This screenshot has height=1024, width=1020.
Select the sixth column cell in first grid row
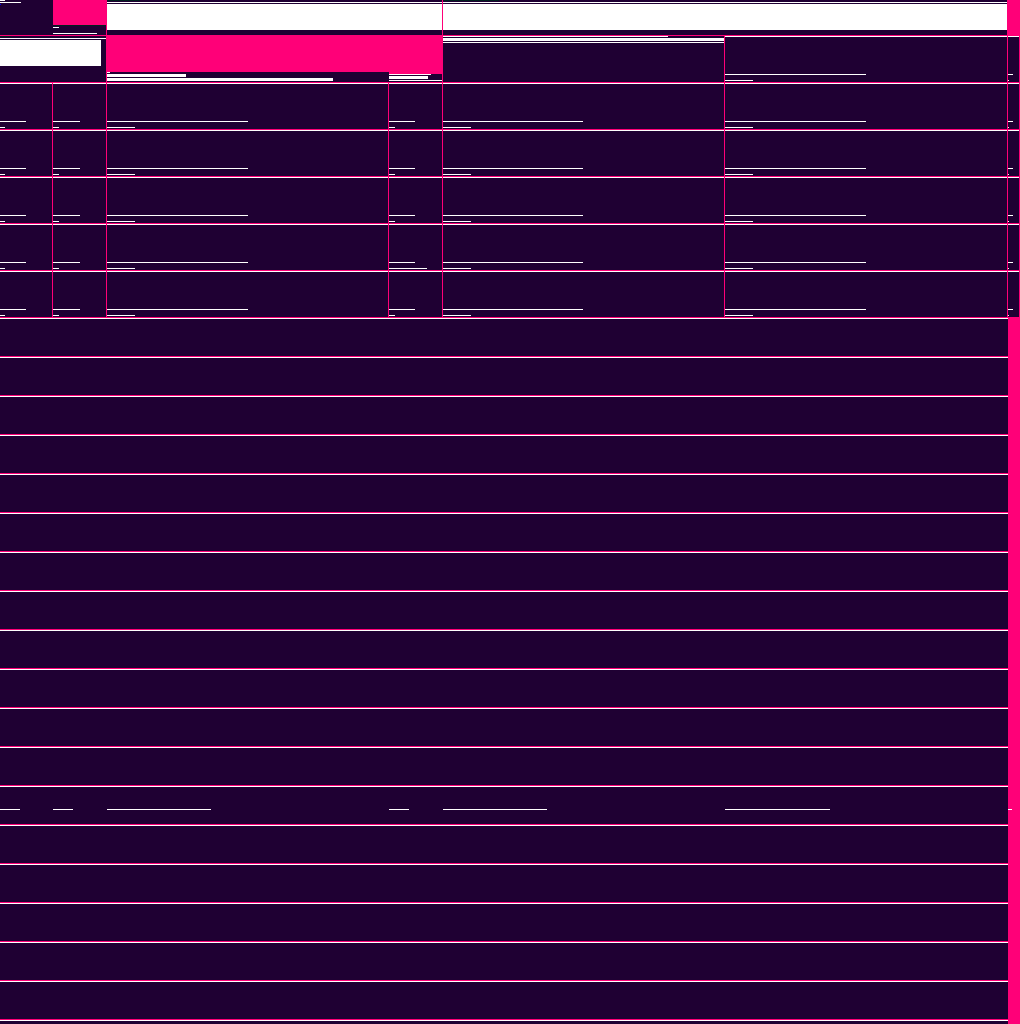[x=865, y=106]
